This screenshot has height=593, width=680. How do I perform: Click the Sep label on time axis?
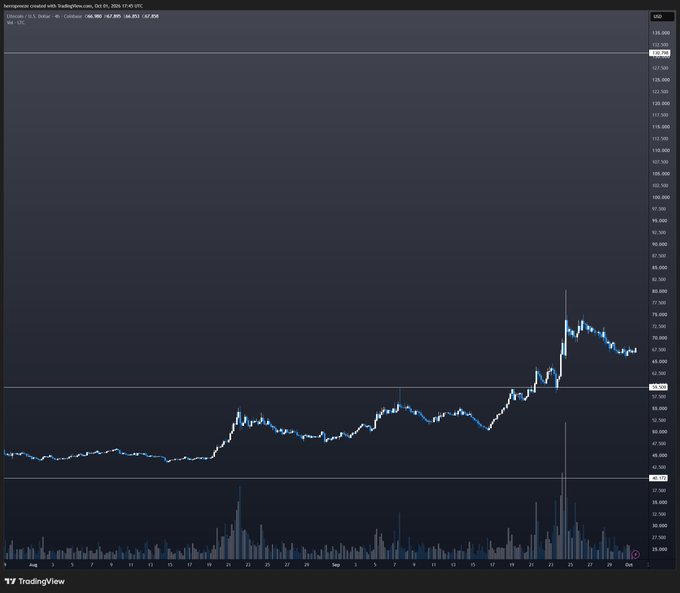point(336,565)
